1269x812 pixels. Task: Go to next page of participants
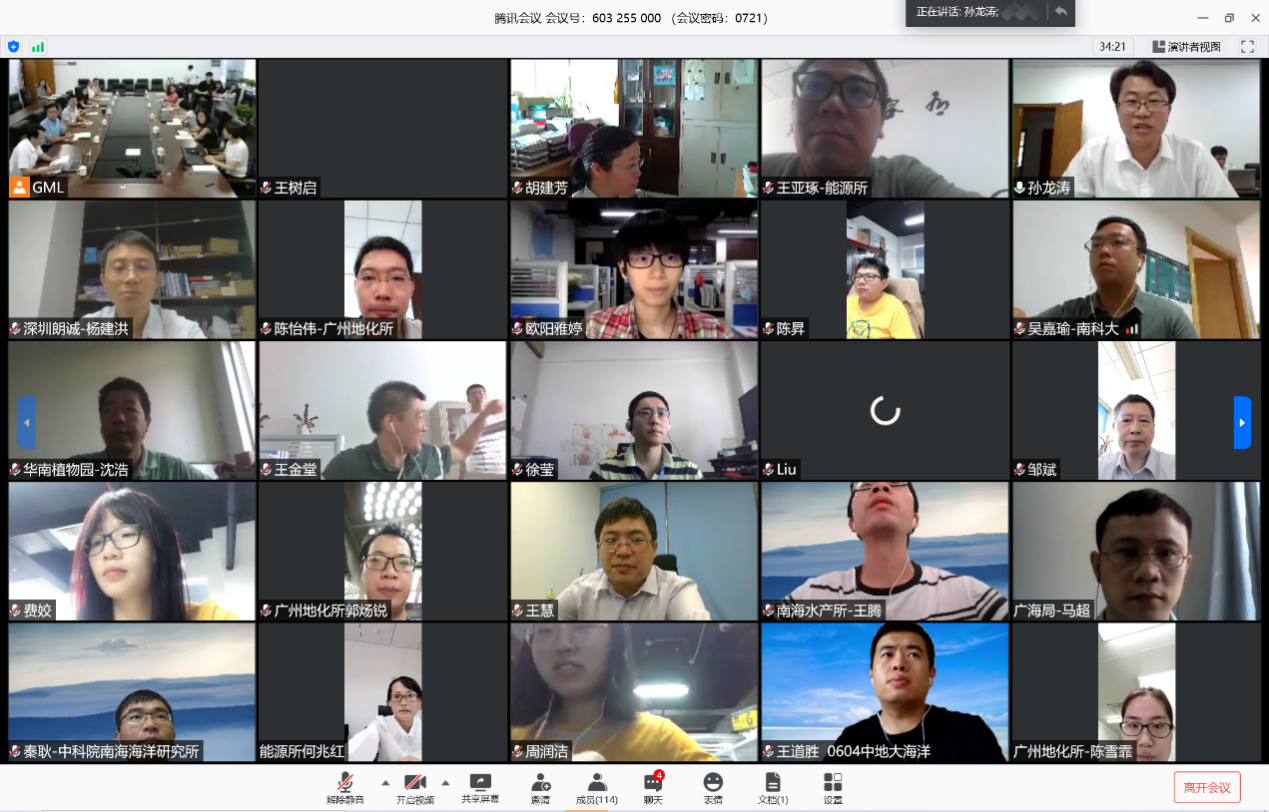click(1242, 422)
